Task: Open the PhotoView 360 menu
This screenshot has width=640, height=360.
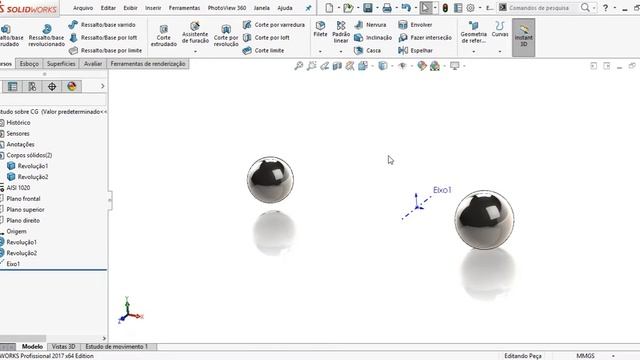Action: tap(227, 8)
